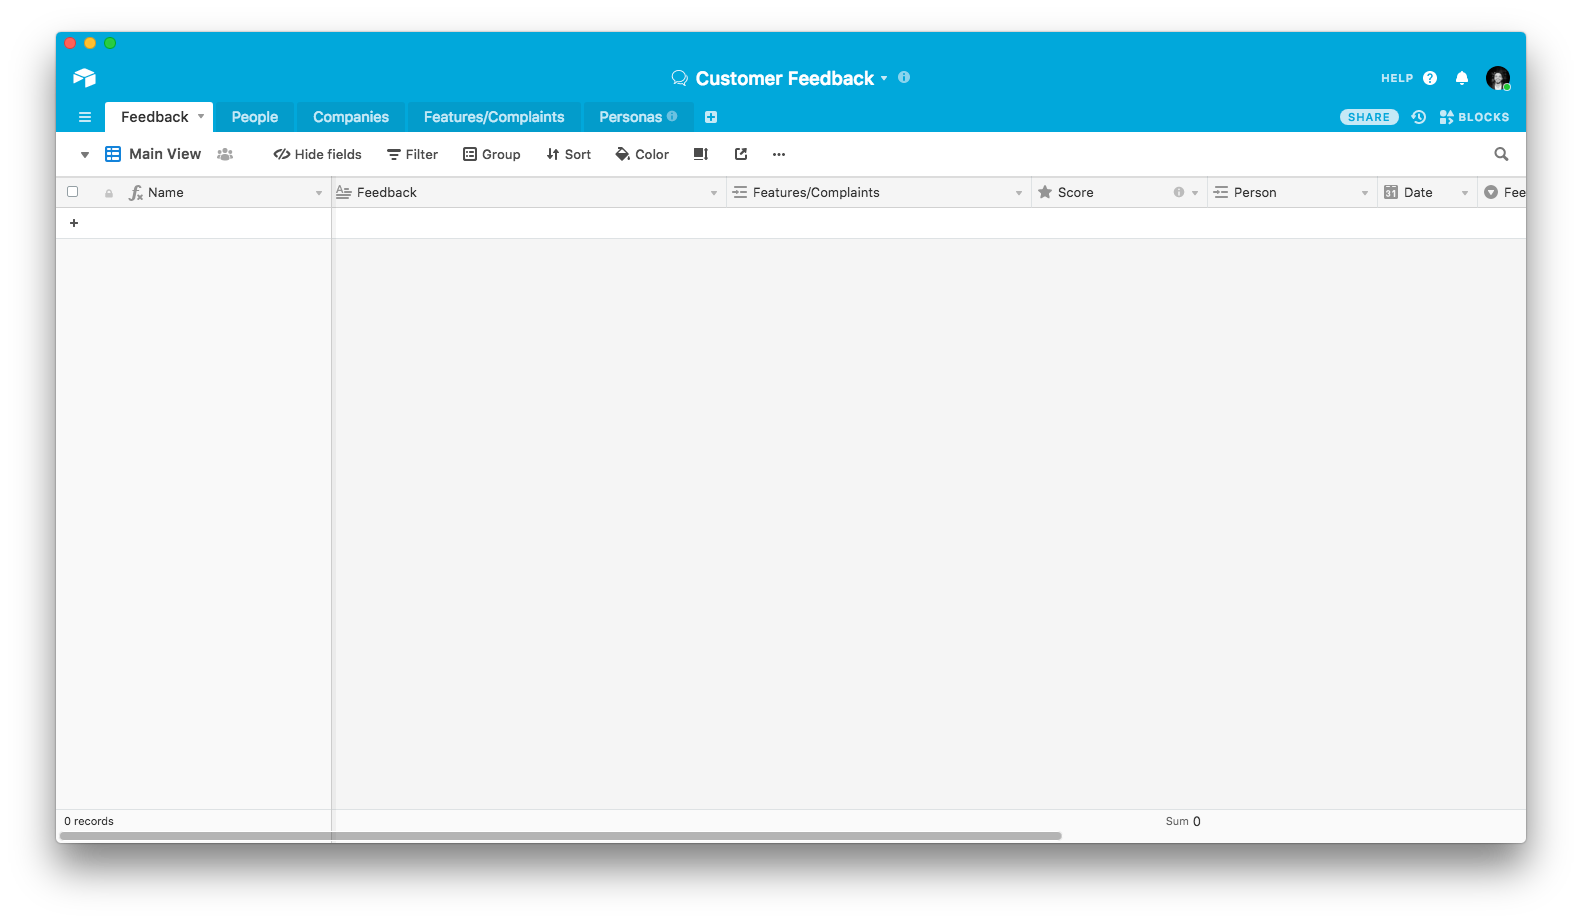Open the Feedback tab dropdown arrow
This screenshot has height=923, width=1582.
coord(201,116)
